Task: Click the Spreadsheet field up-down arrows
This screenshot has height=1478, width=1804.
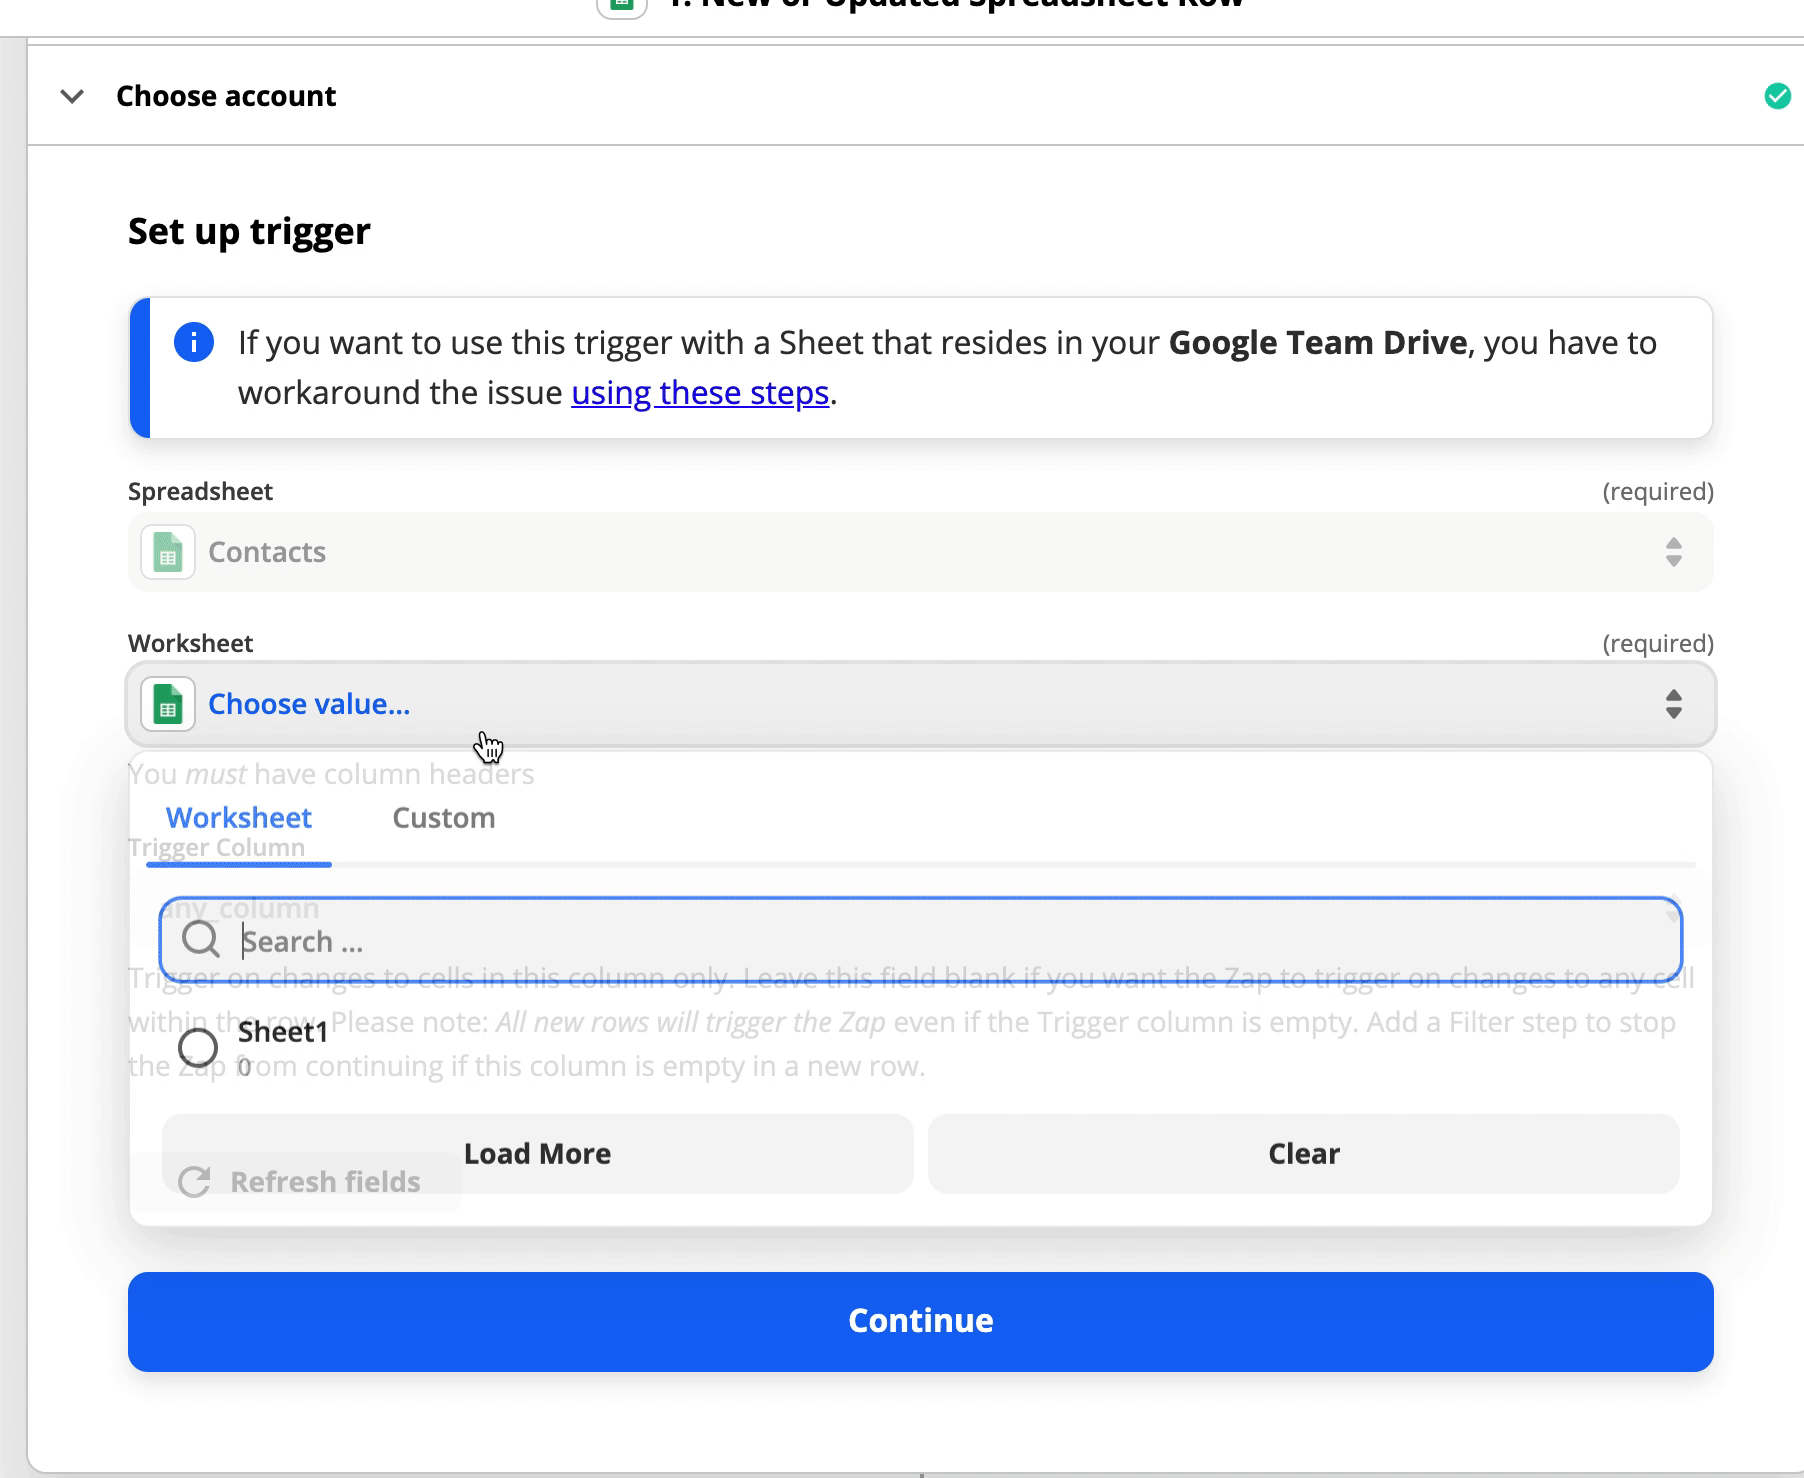Action: pyautogui.click(x=1673, y=552)
